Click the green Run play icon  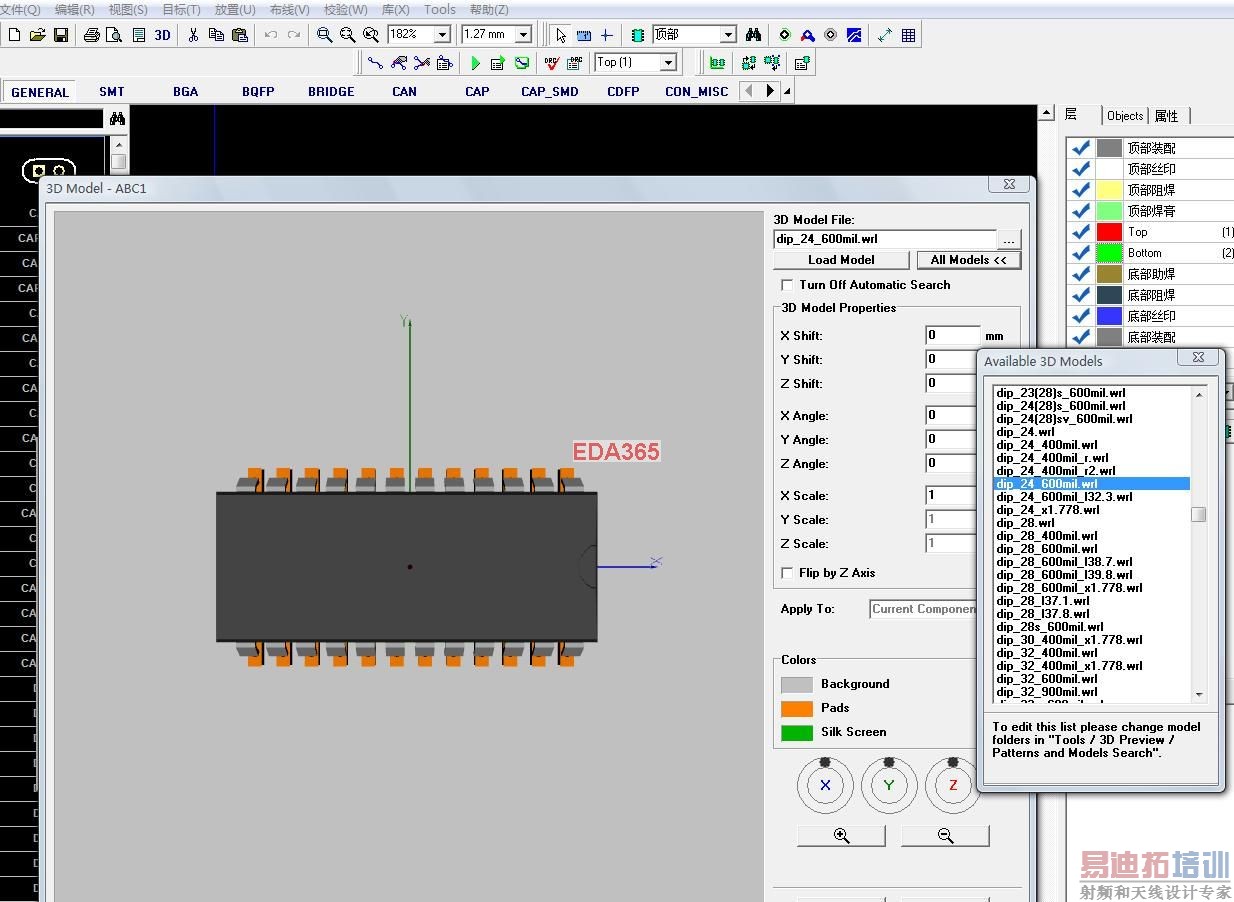tap(475, 63)
